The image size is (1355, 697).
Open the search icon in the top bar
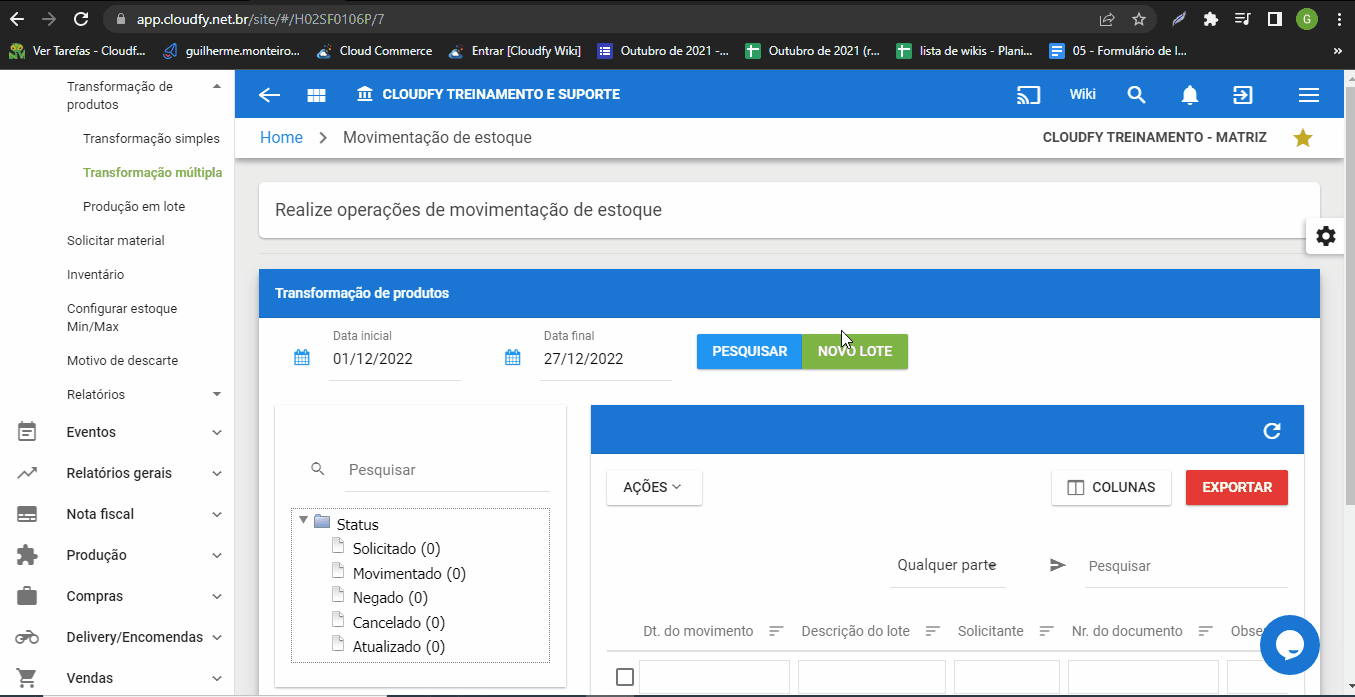click(x=1136, y=94)
